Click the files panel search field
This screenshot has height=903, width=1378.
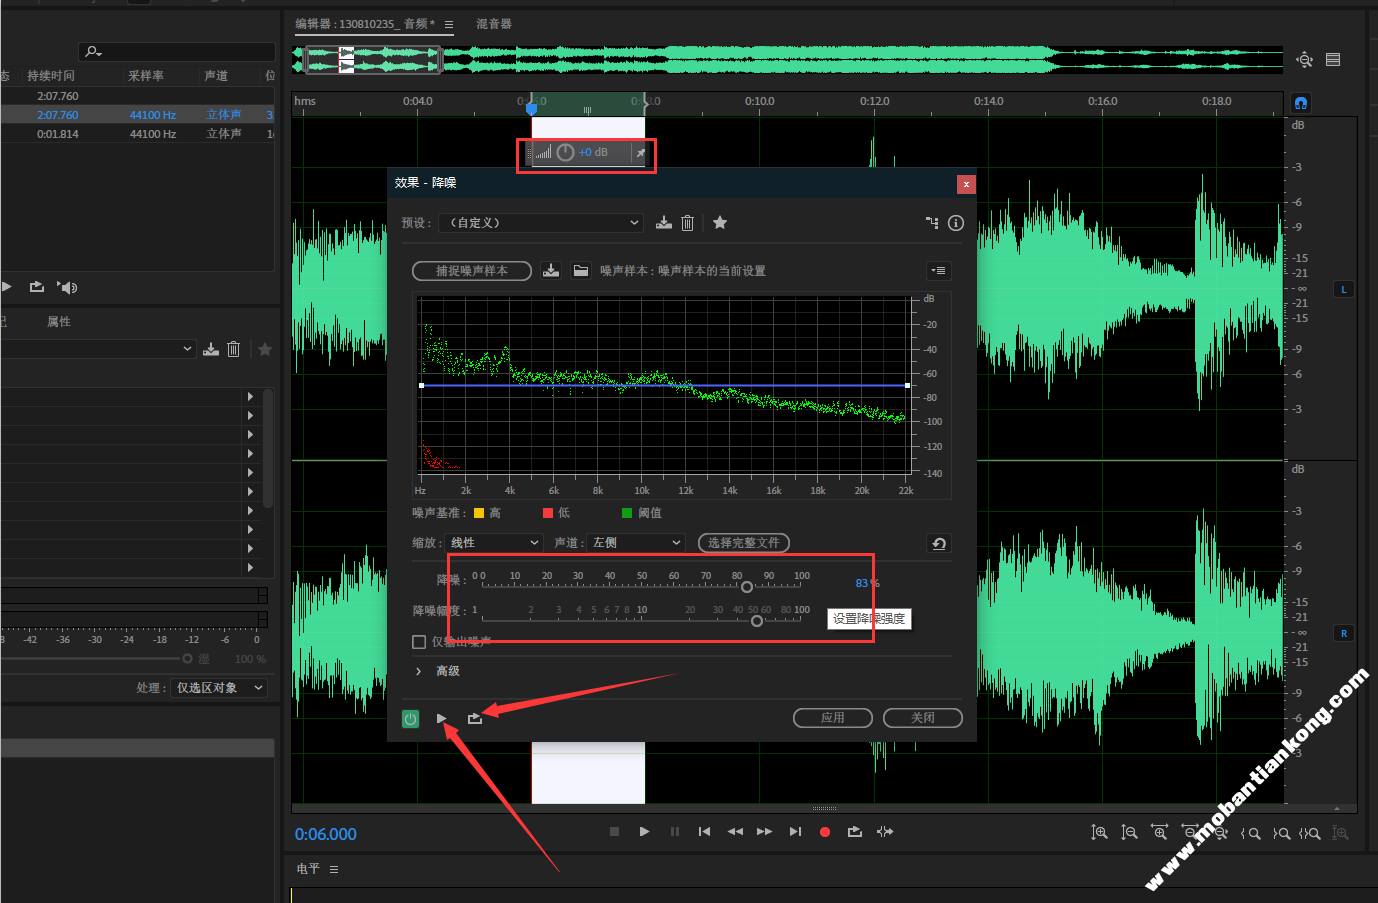pos(176,51)
